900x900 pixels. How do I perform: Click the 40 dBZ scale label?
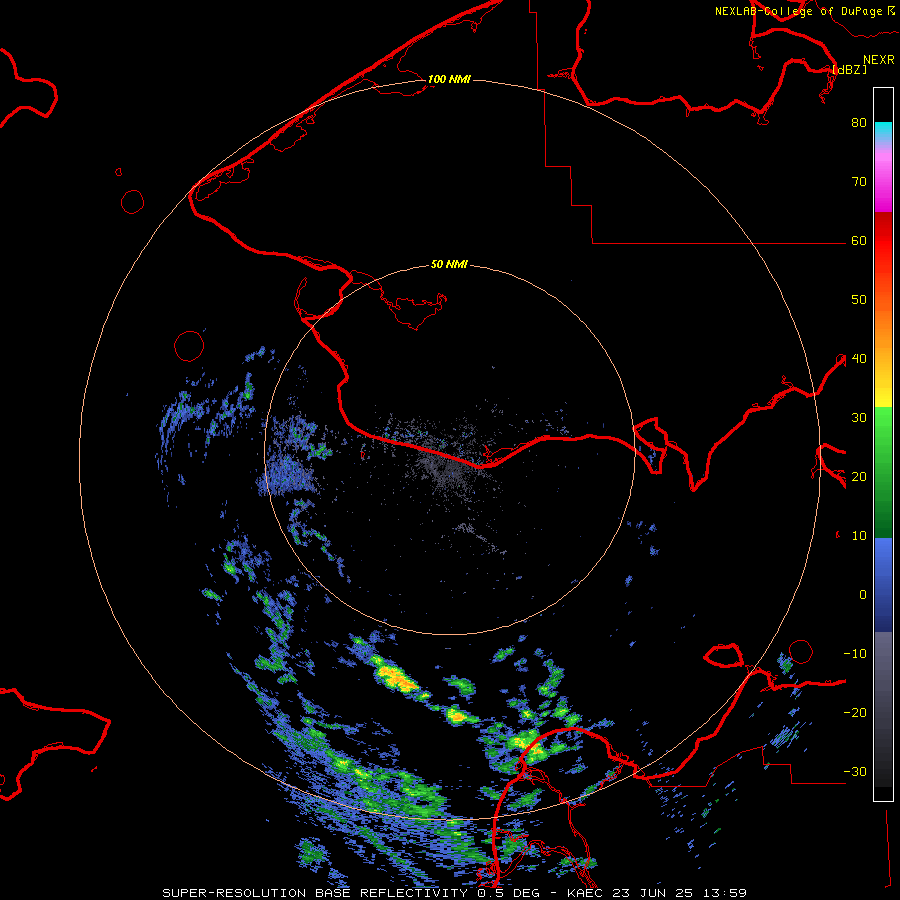[x=859, y=359]
